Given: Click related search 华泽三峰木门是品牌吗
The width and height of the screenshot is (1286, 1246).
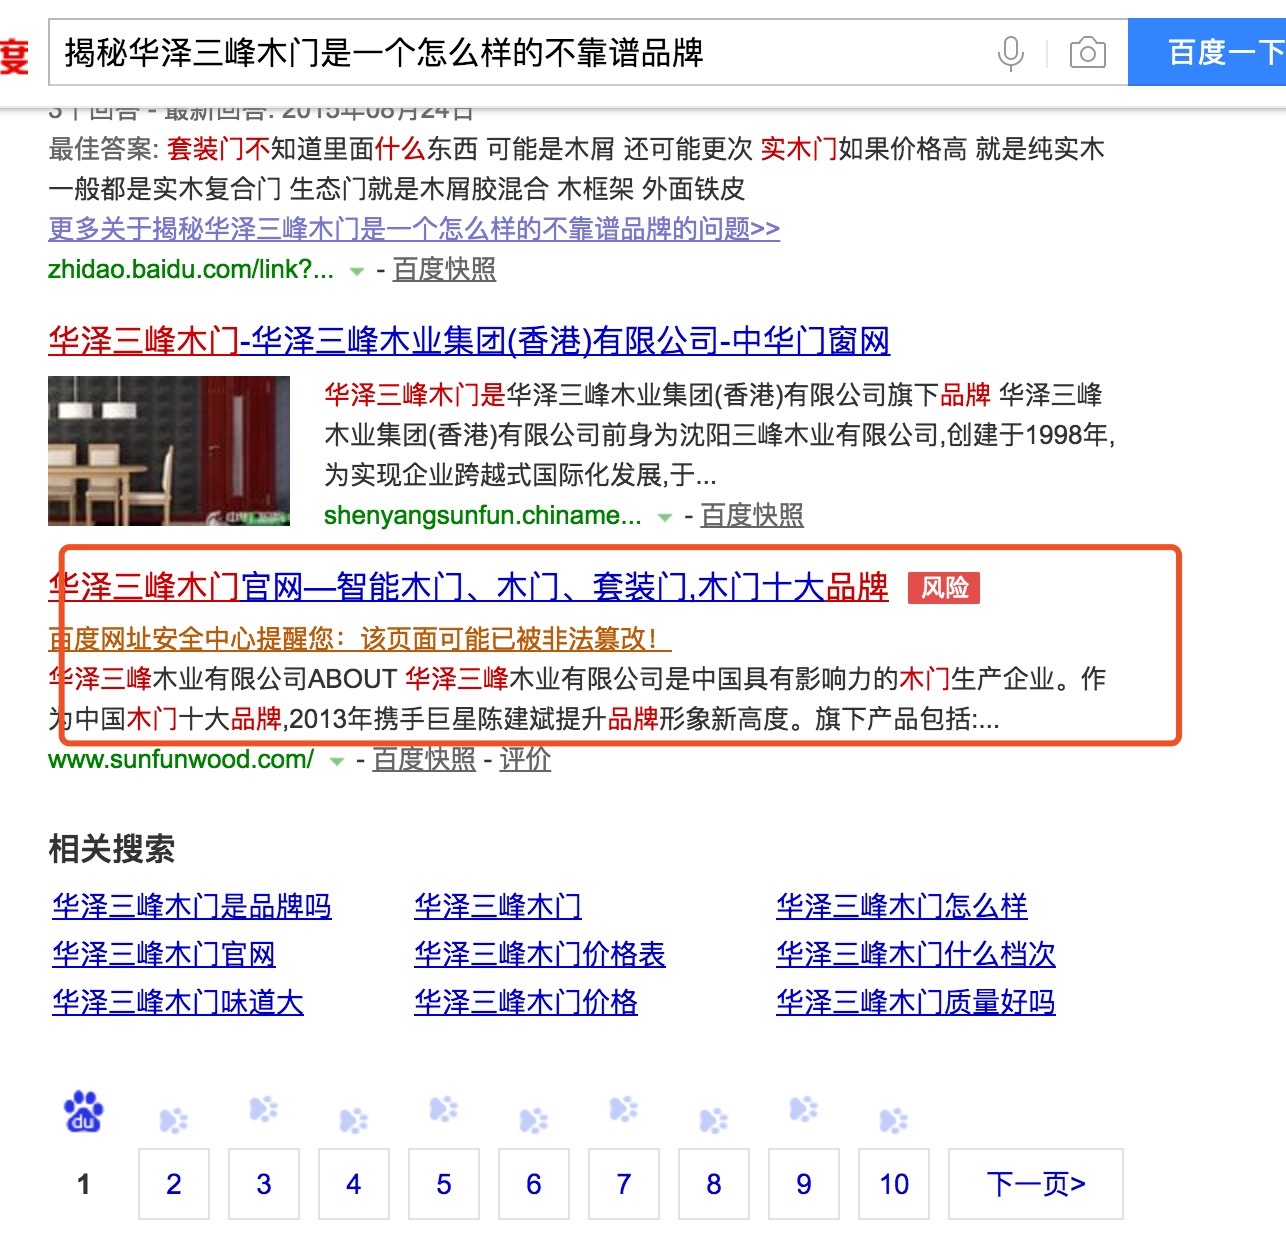Looking at the screenshot, I should 192,907.
